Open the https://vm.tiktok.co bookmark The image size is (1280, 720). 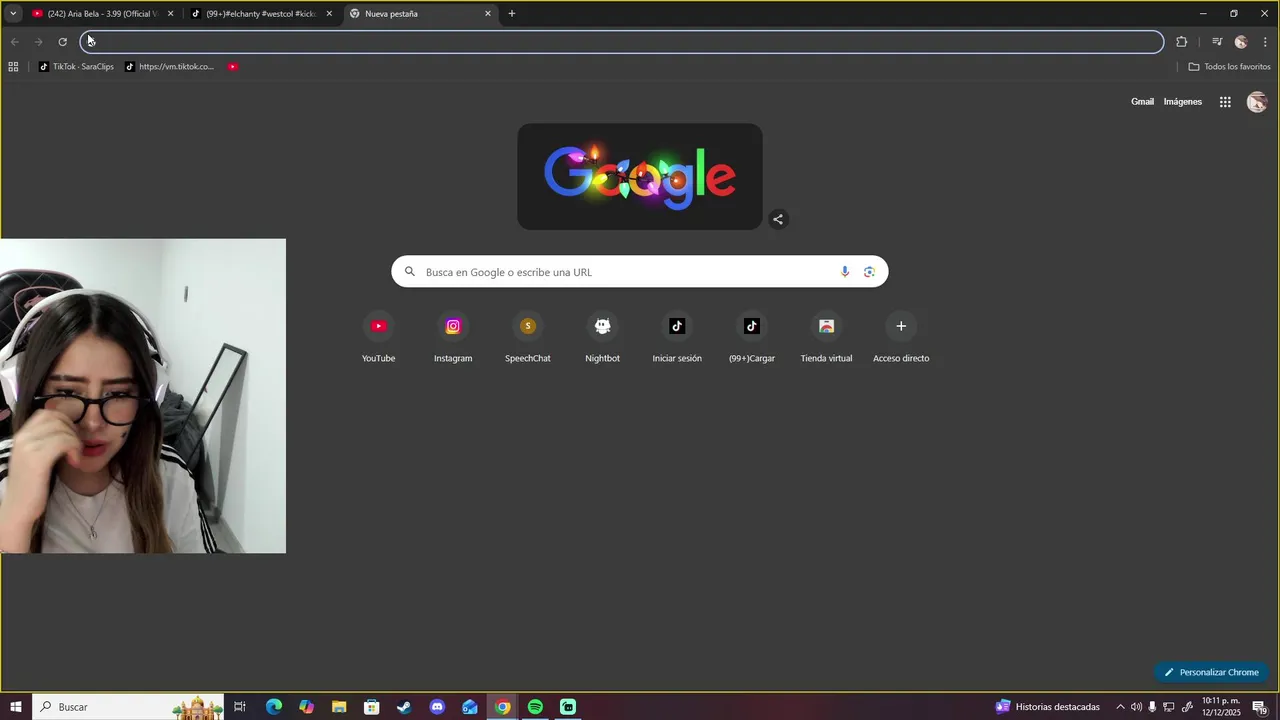point(170,67)
